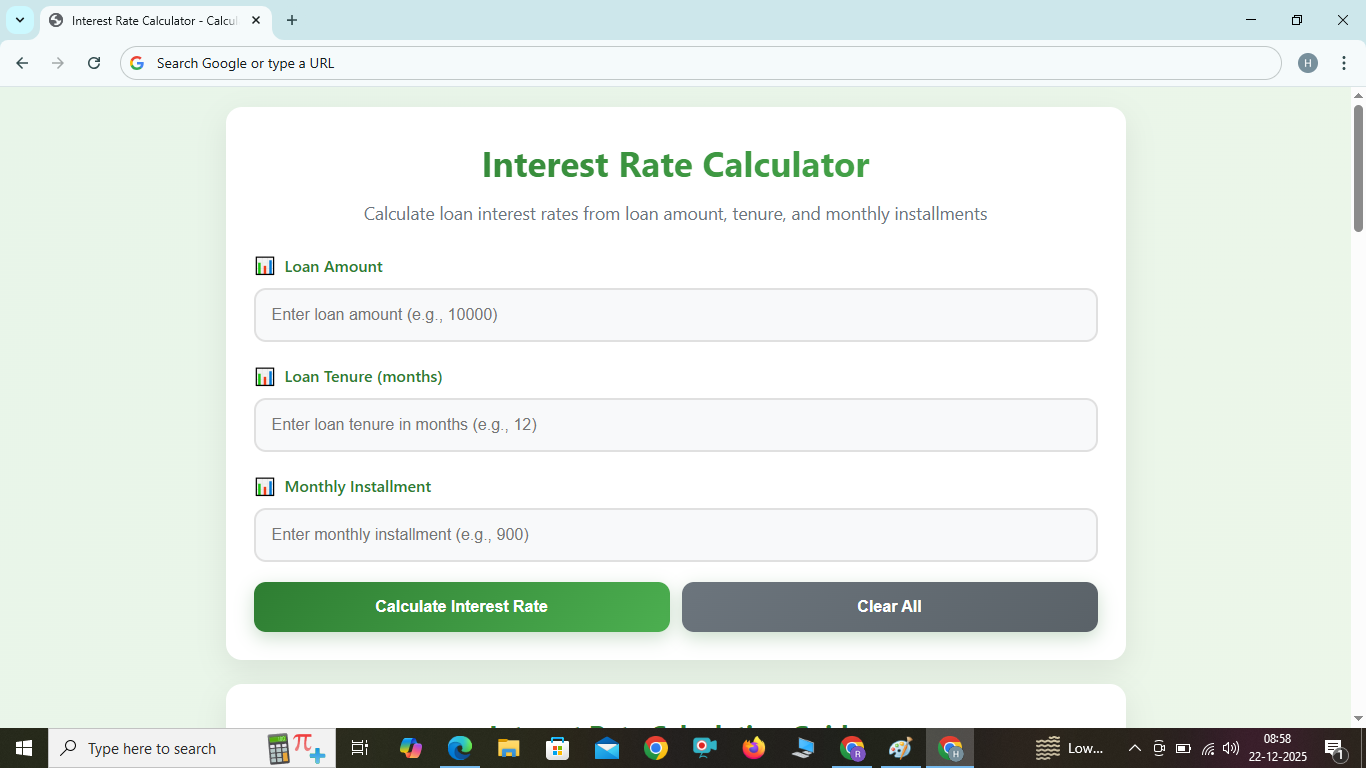
Task: Click Clear All to reset fields
Action: [x=889, y=606]
